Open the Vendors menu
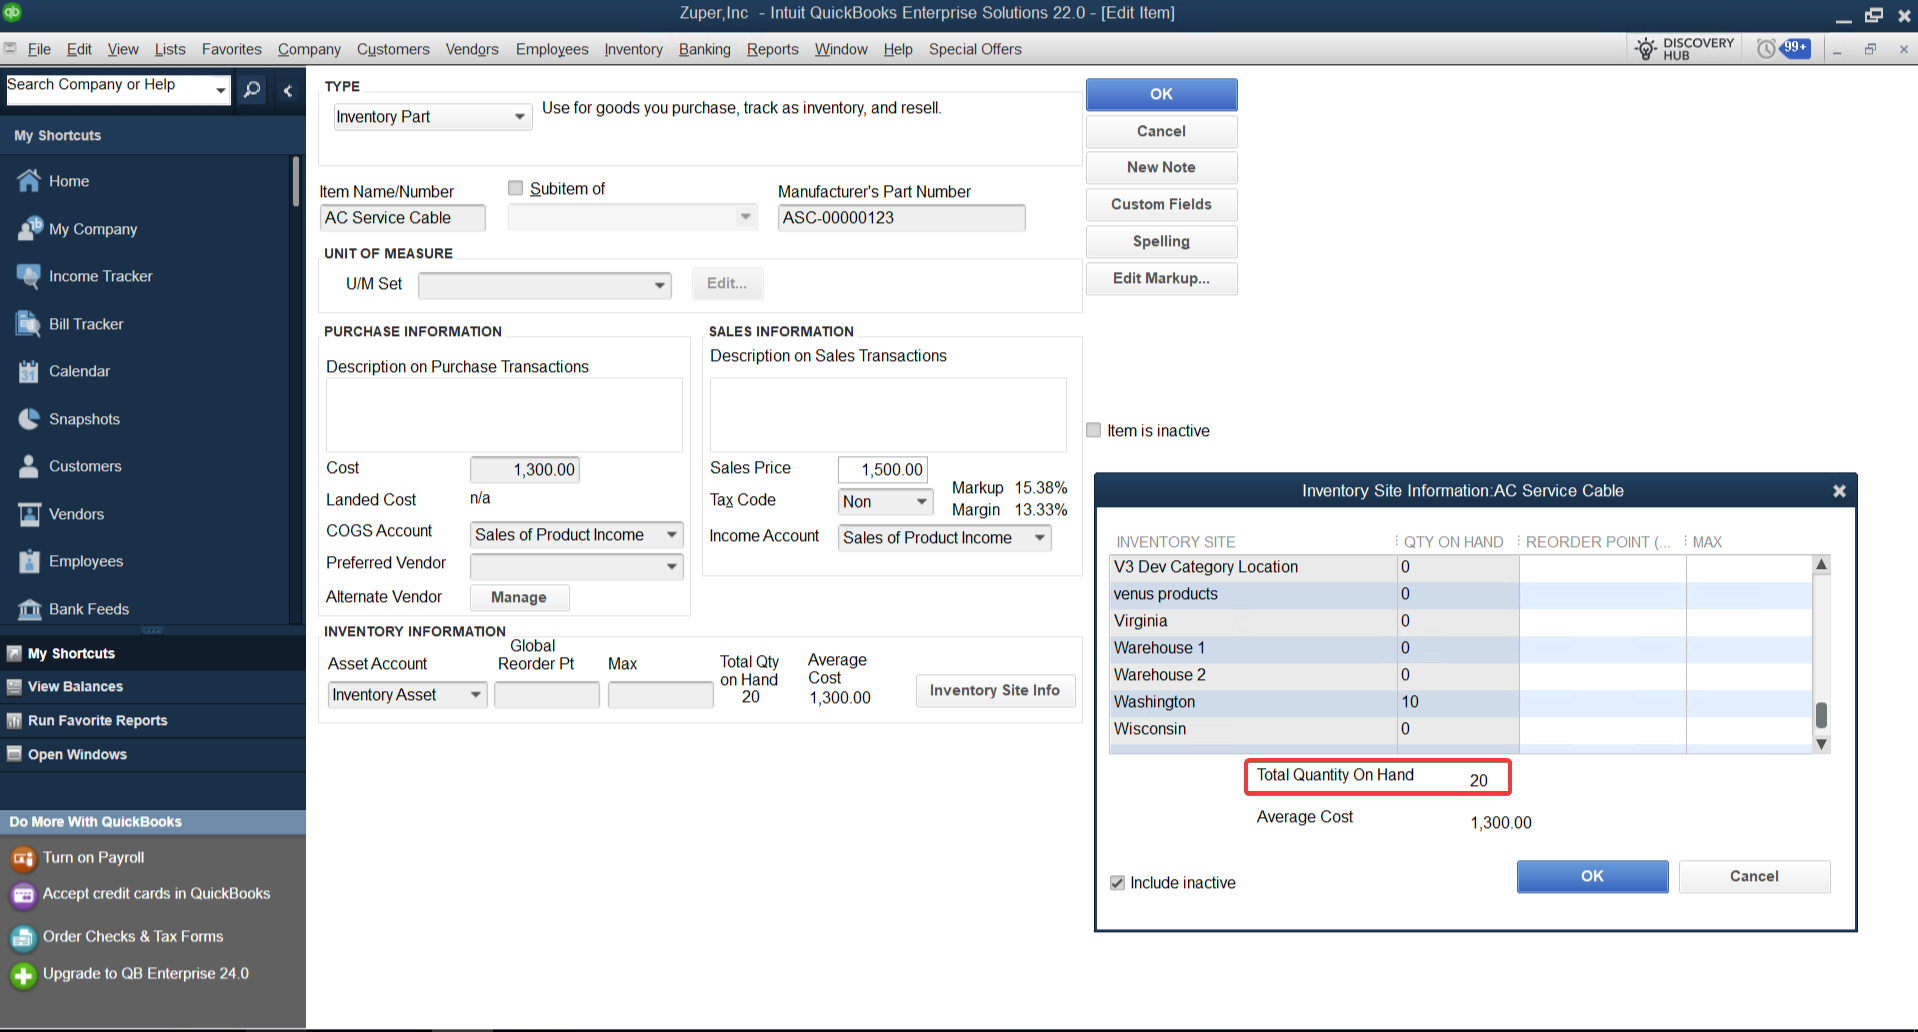This screenshot has height=1032, width=1918. pos(472,49)
